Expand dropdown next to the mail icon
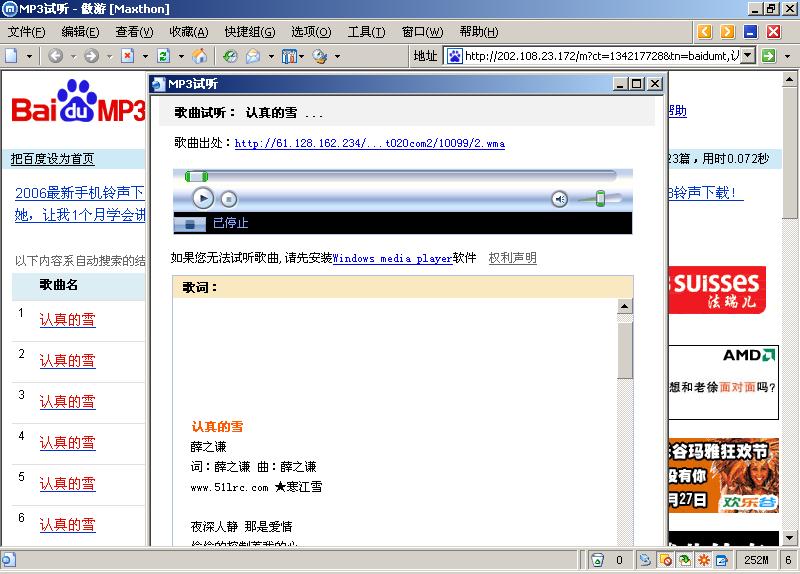Viewport: 800px width, 574px height. [271, 56]
